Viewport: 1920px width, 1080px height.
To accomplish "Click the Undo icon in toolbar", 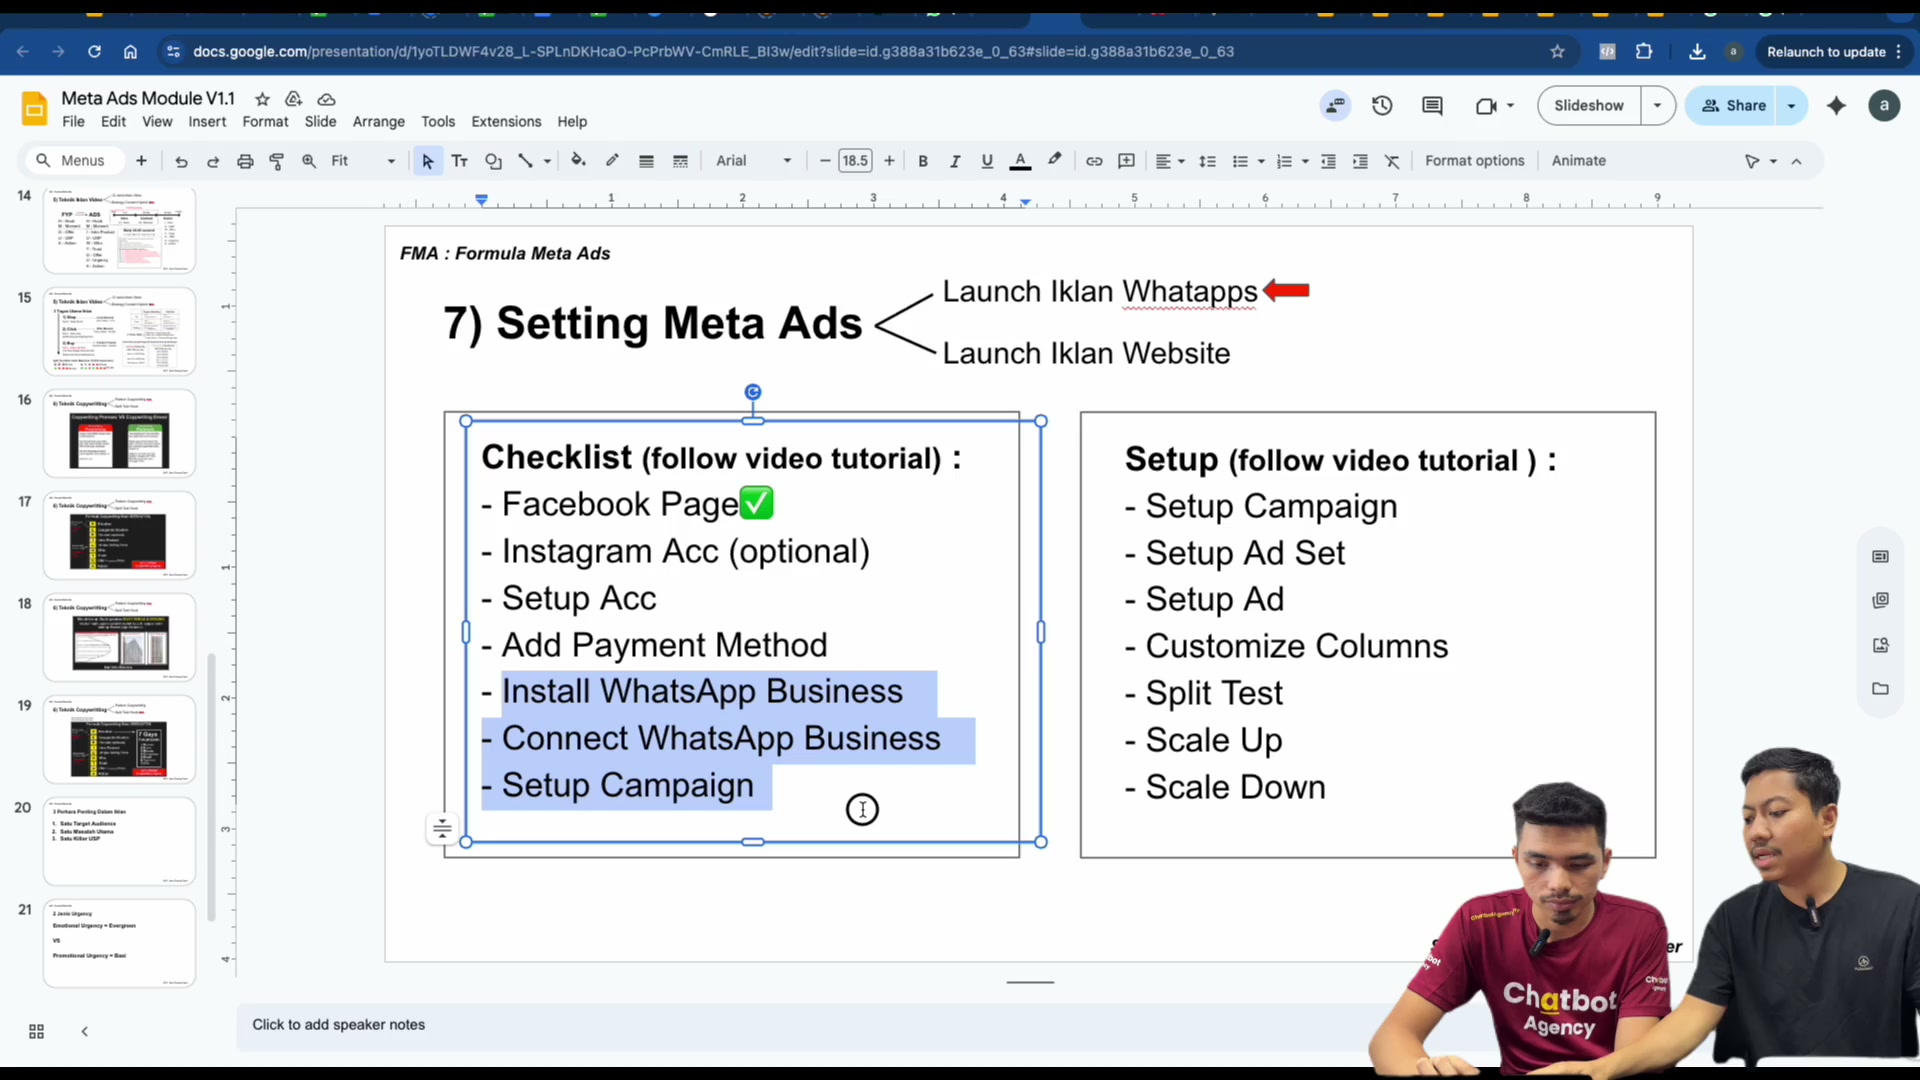I will click(181, 161).
